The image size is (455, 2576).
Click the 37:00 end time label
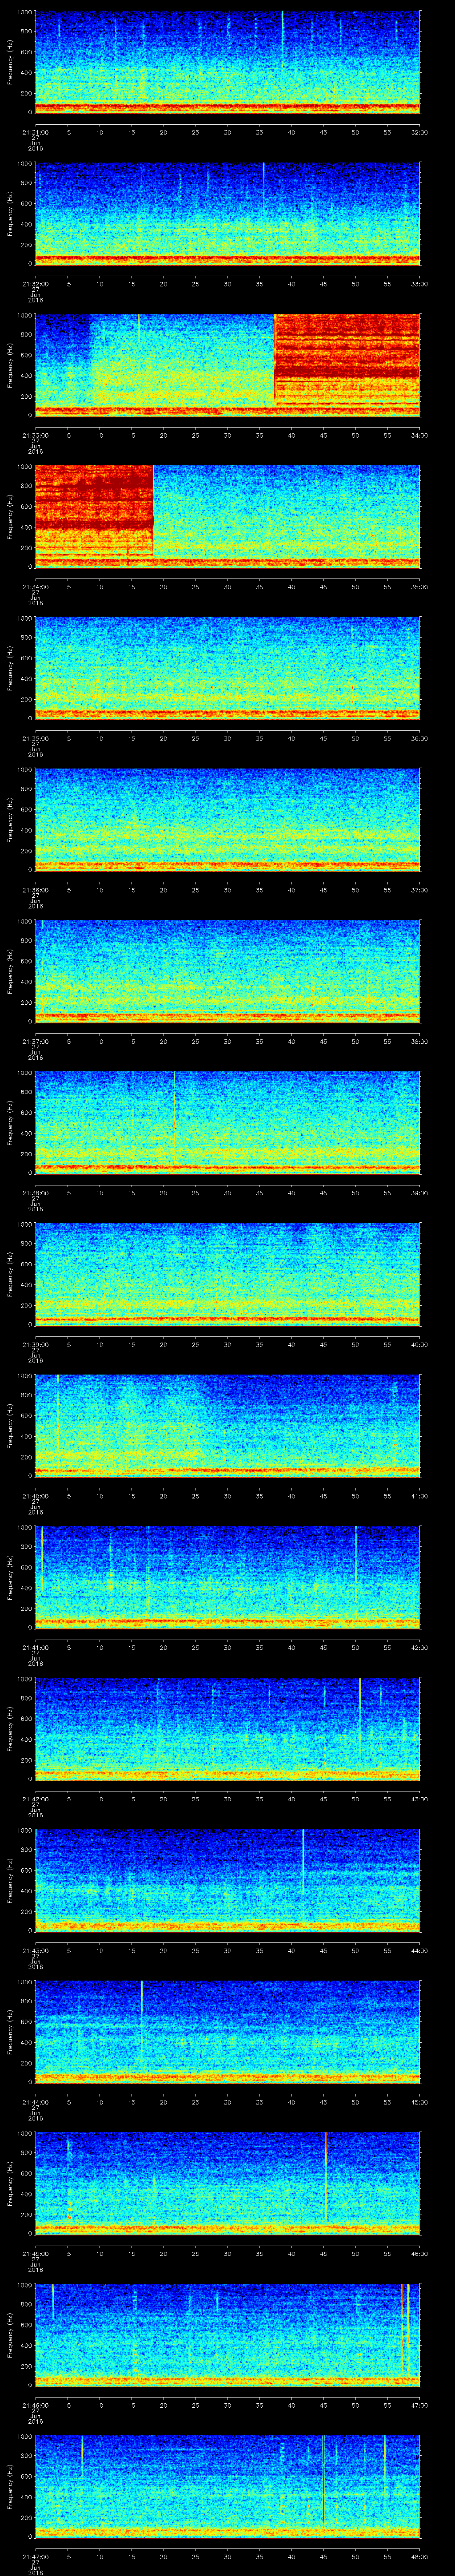point(419,890)
